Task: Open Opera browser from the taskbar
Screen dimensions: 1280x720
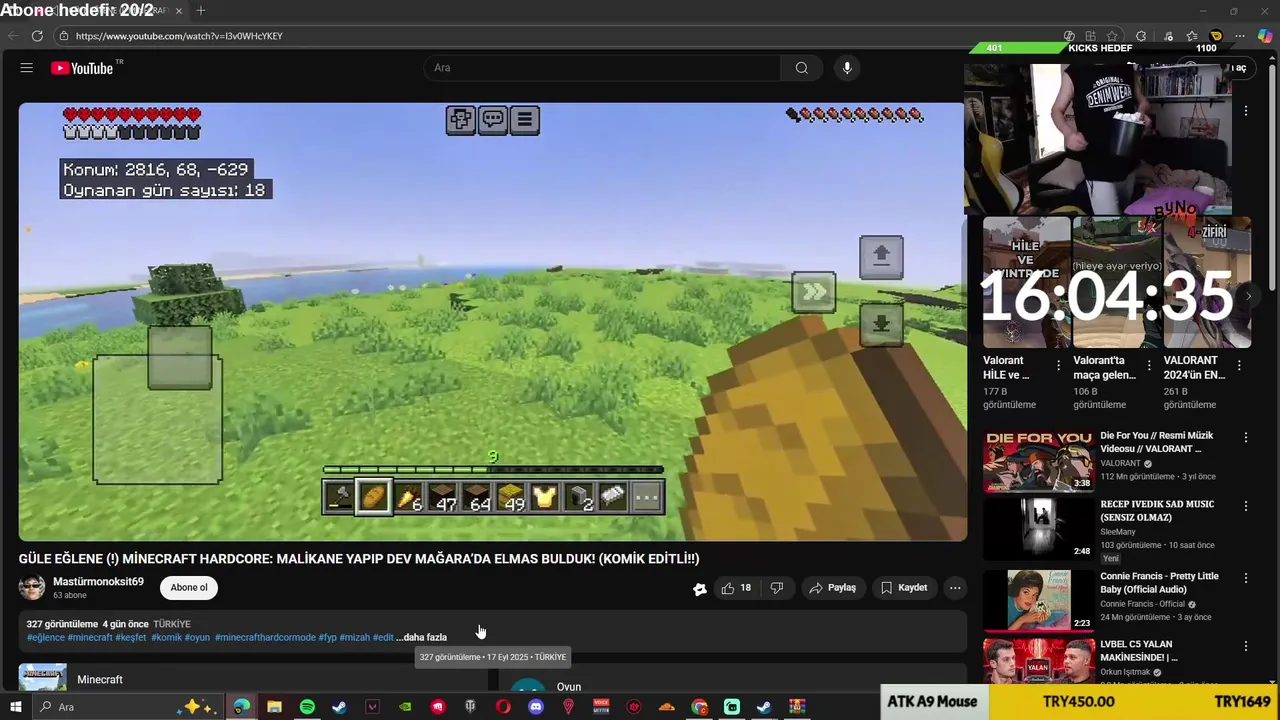Action: click(503, 707)
